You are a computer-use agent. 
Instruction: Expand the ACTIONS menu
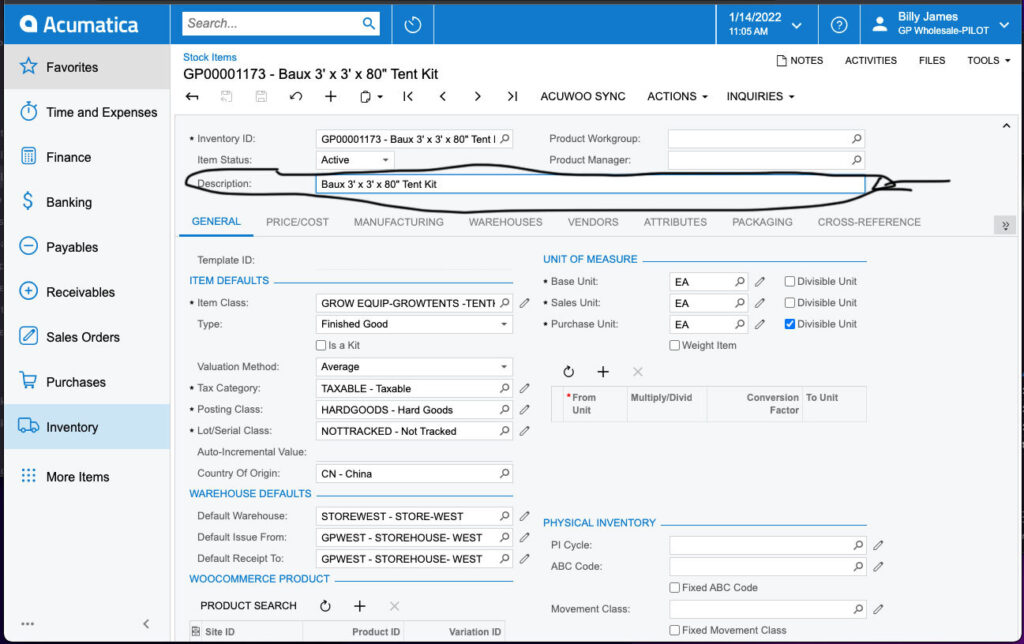pyautogui.click(x=677, y=97)
